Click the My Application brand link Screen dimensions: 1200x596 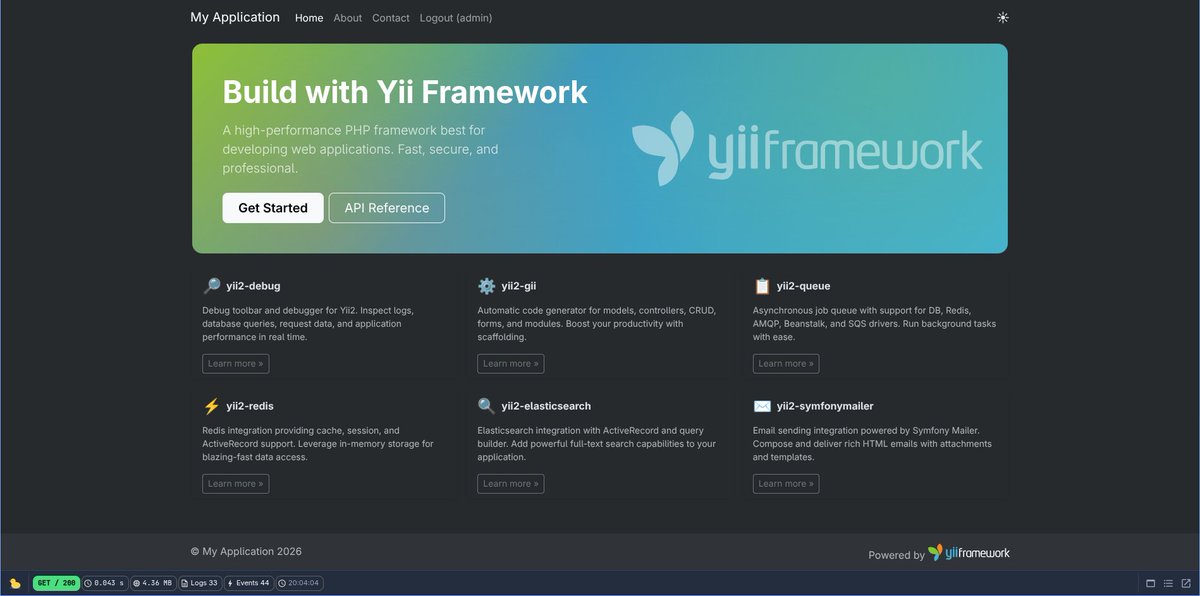click(x=235, y=17)
